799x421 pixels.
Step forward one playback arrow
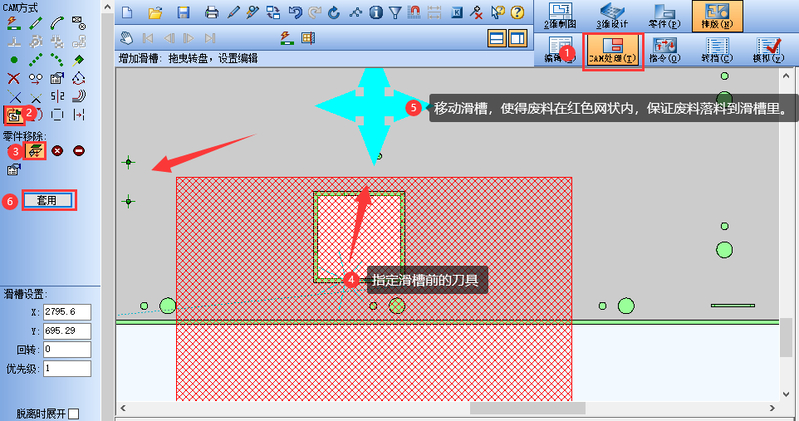(189, 38)
